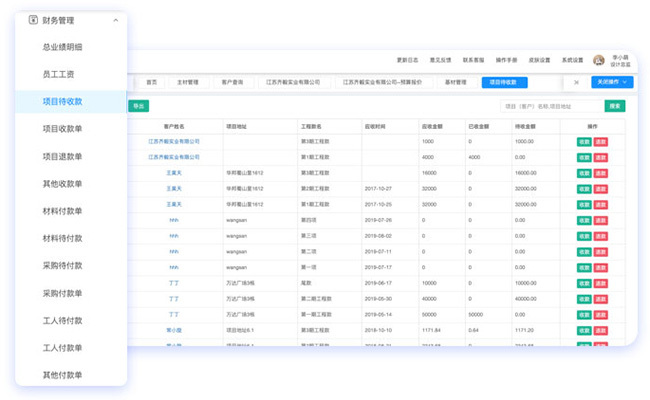The image size is (650, 400).
Task: Open 系统设置 in the top bar
Action: tap(571, 61)
